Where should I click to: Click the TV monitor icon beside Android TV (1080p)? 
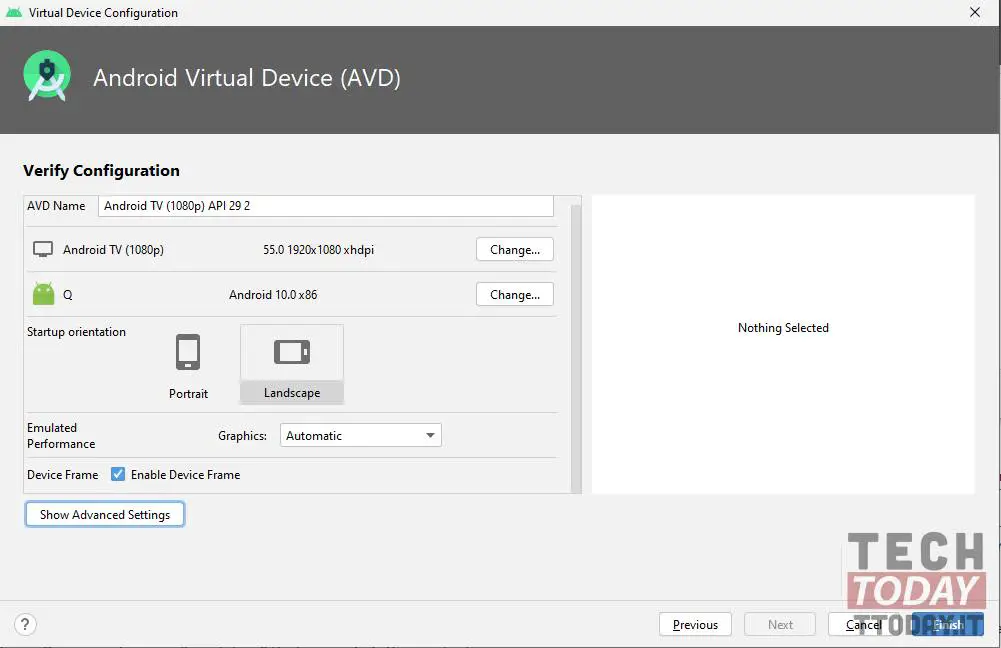[43, 249]
